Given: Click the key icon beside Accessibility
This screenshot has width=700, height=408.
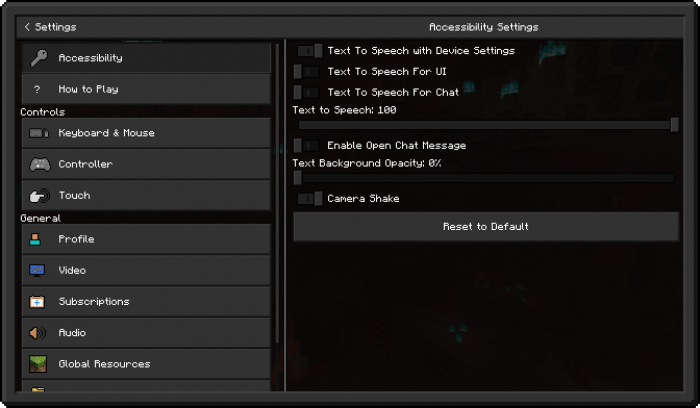Looking at the screenshot, I should pos(38,58).
